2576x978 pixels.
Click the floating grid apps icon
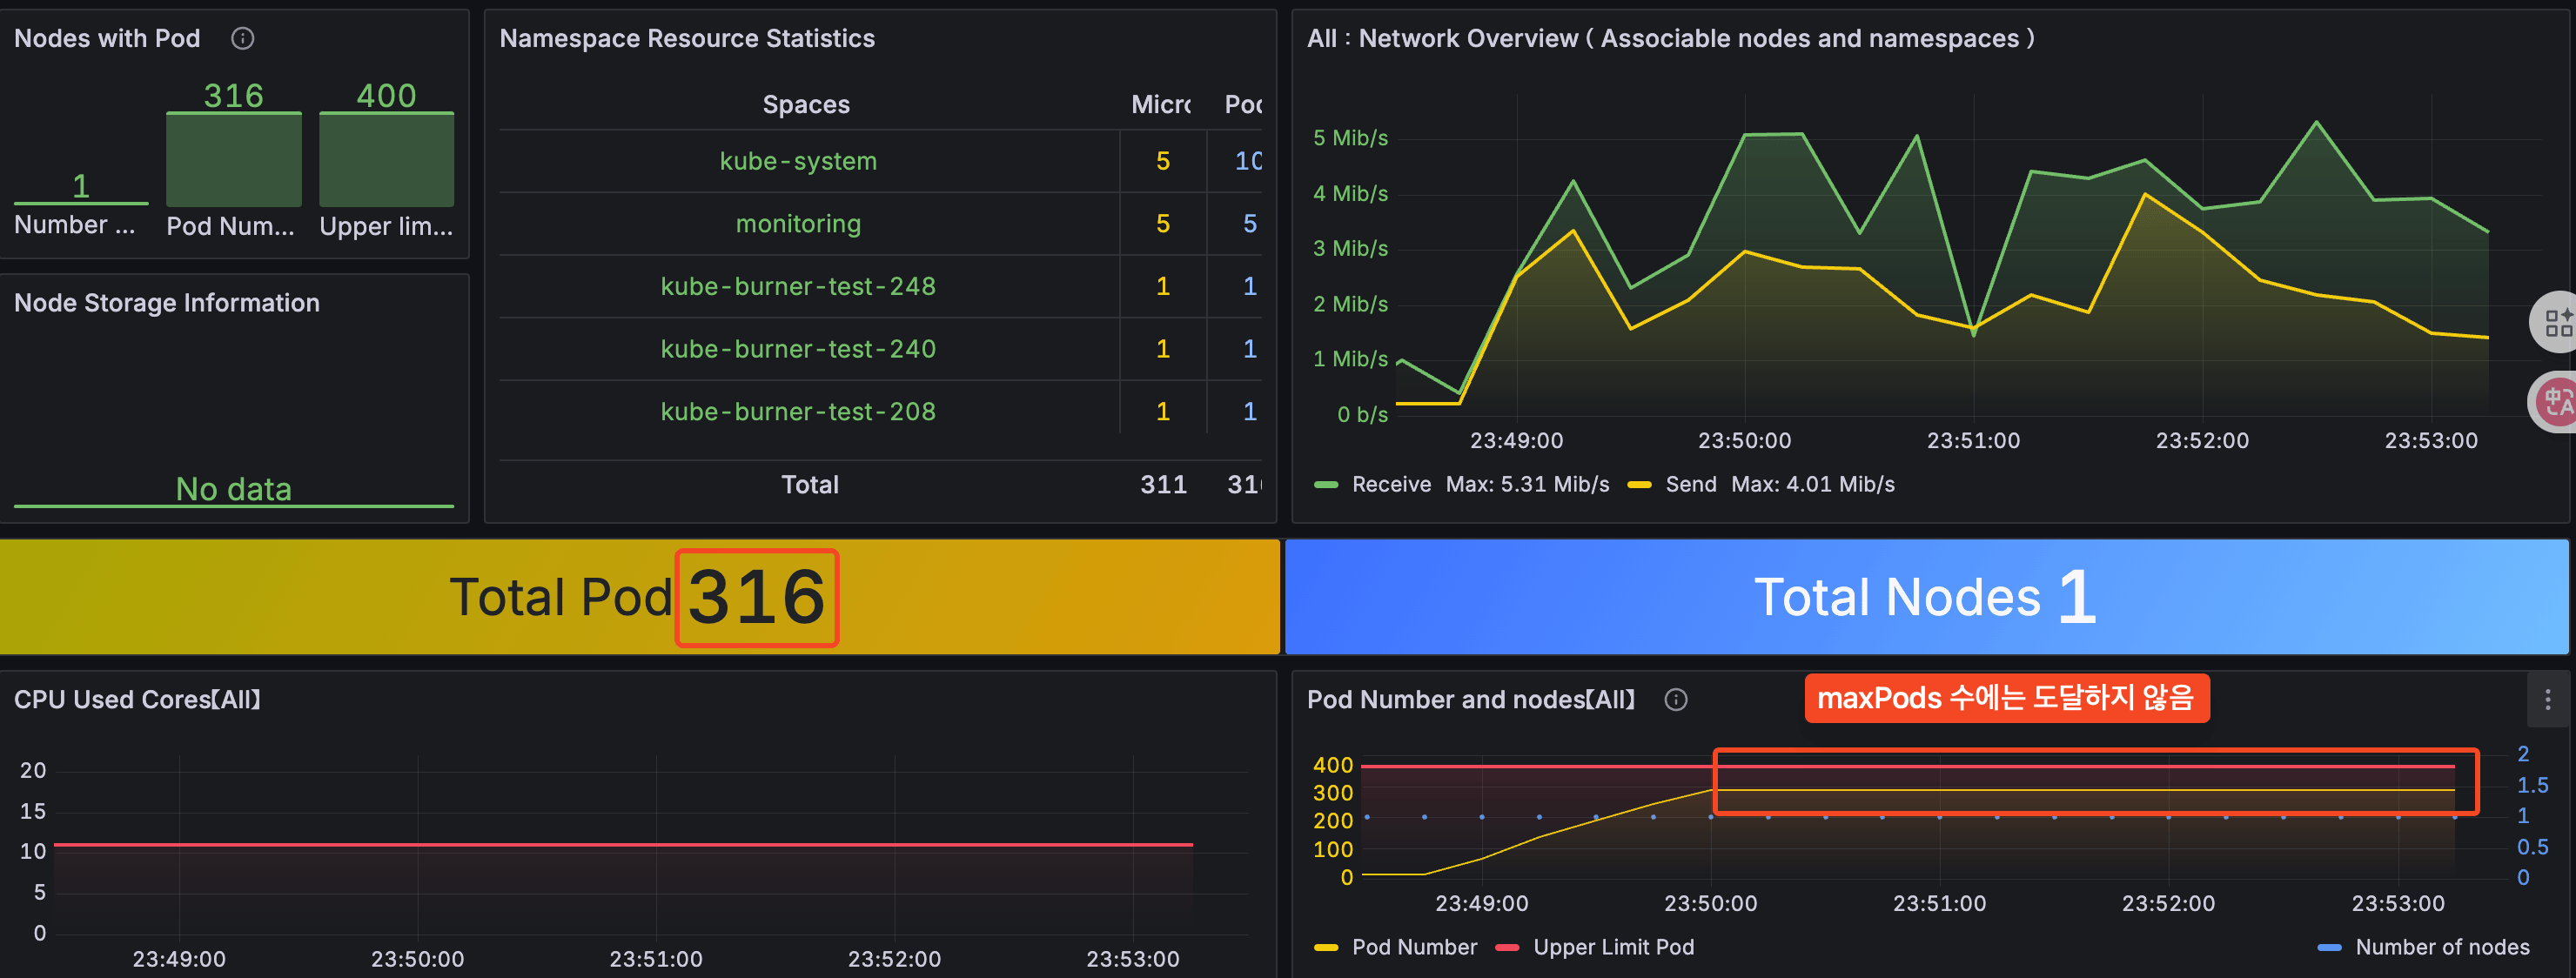(2557, 322)
